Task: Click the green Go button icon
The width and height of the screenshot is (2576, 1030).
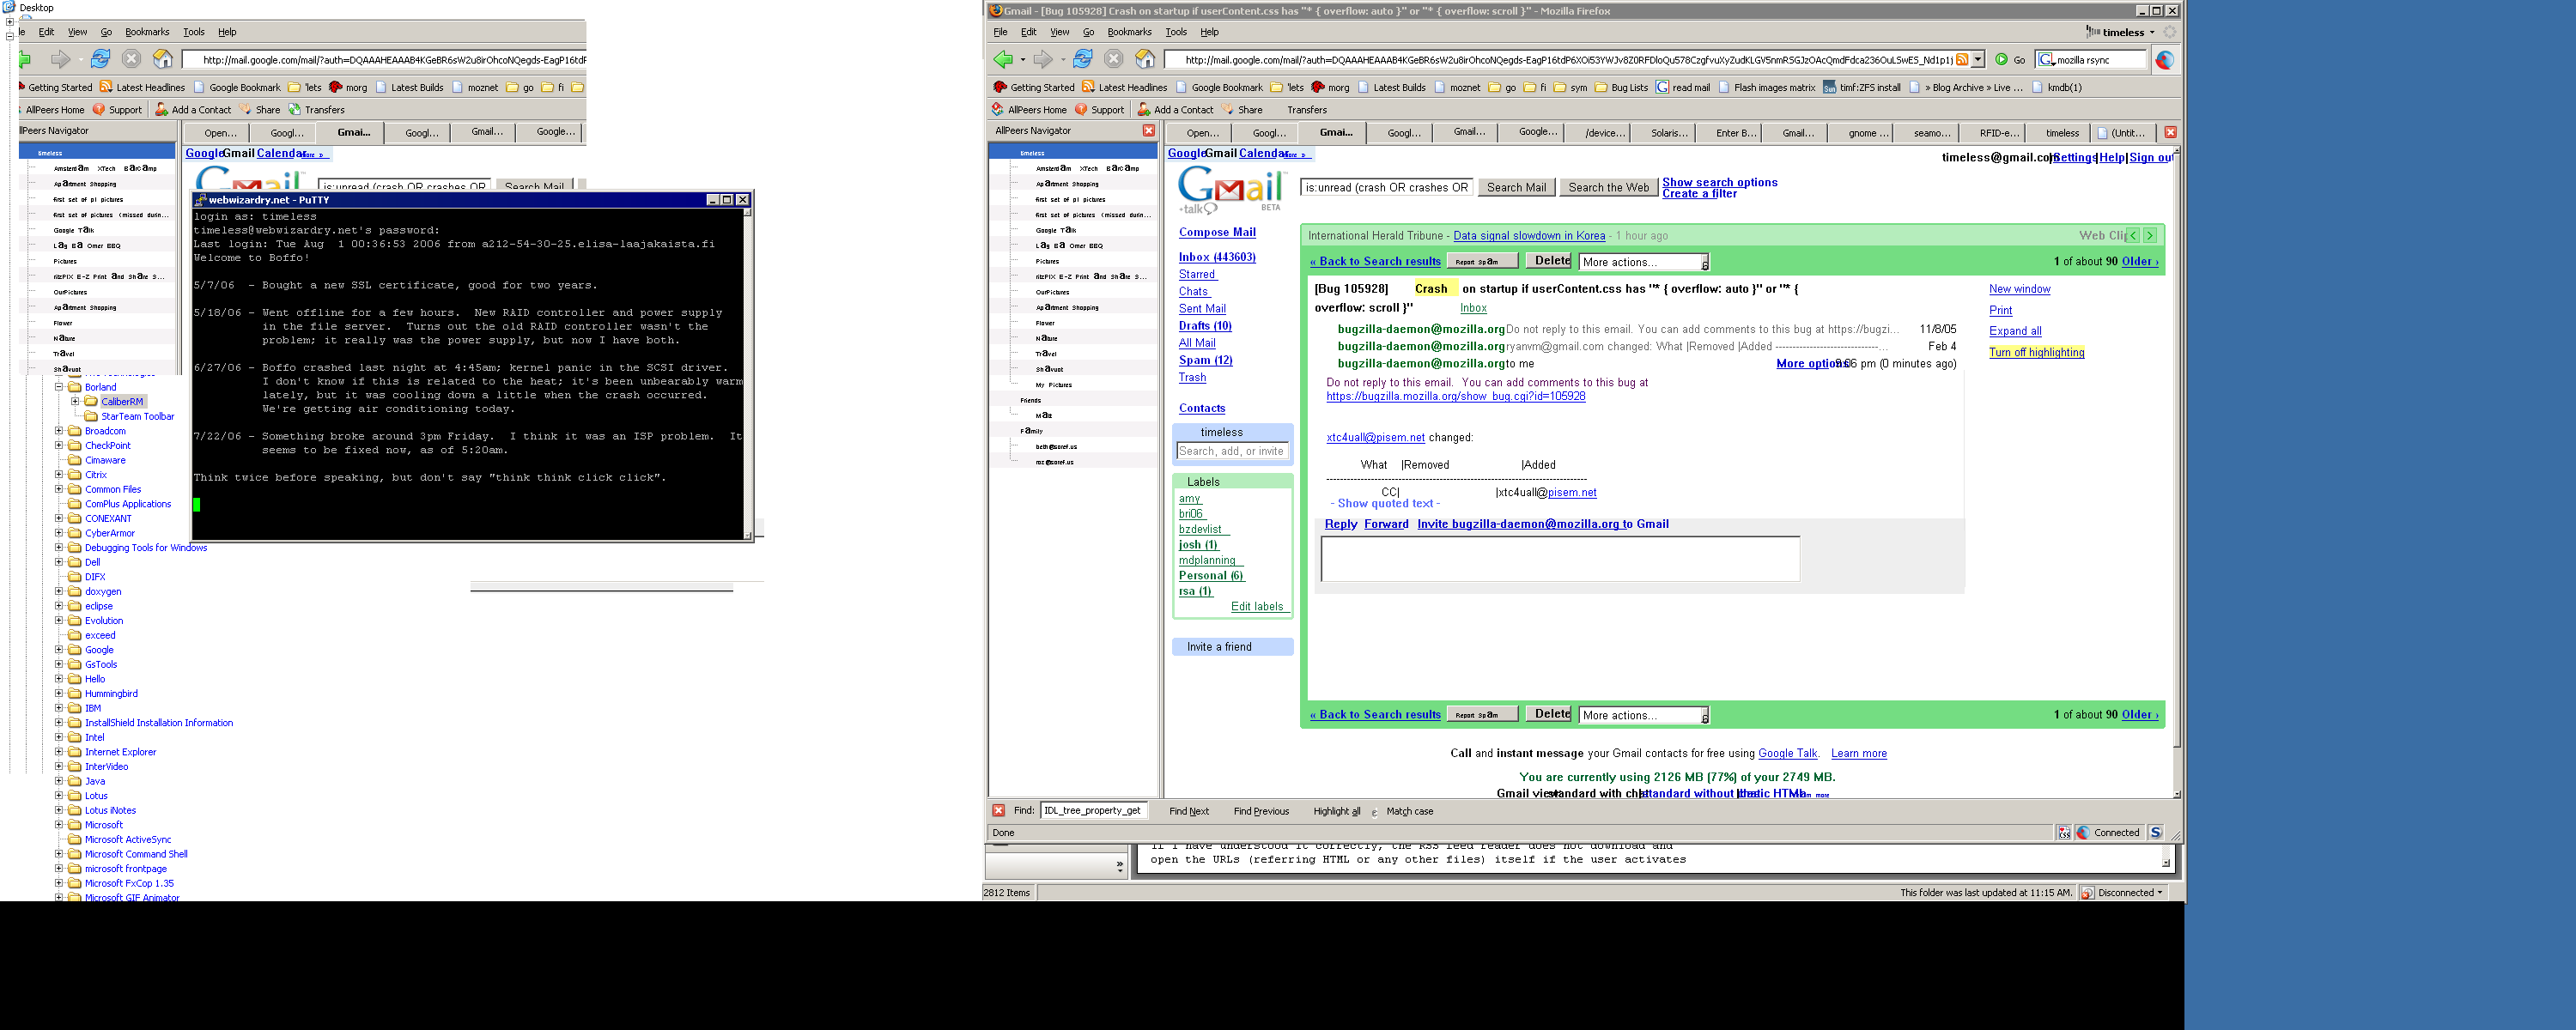Action: (x=2001, y=60)
